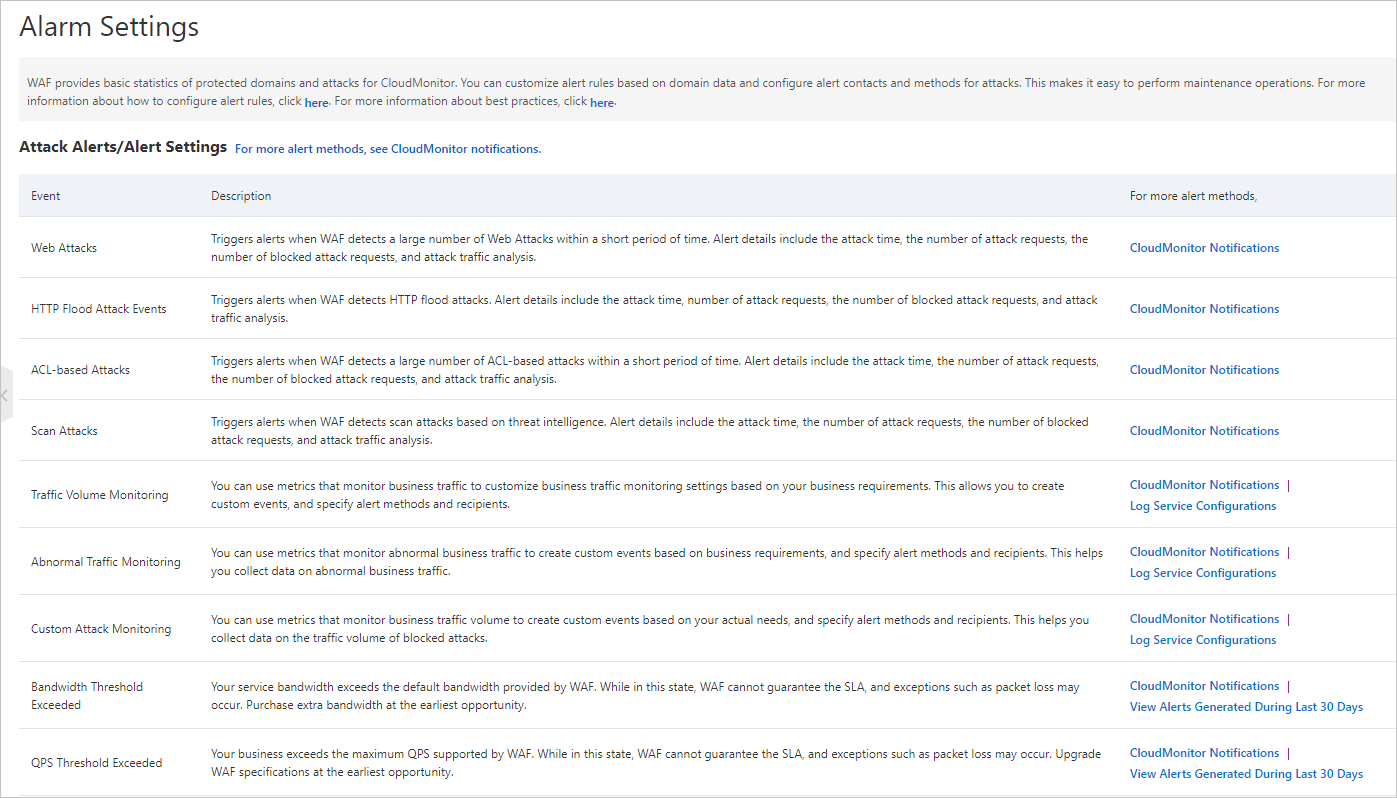Click the 'Description' column header
Image resolution: width=1397 pixels, height=798 pixels.
(241, 196)
